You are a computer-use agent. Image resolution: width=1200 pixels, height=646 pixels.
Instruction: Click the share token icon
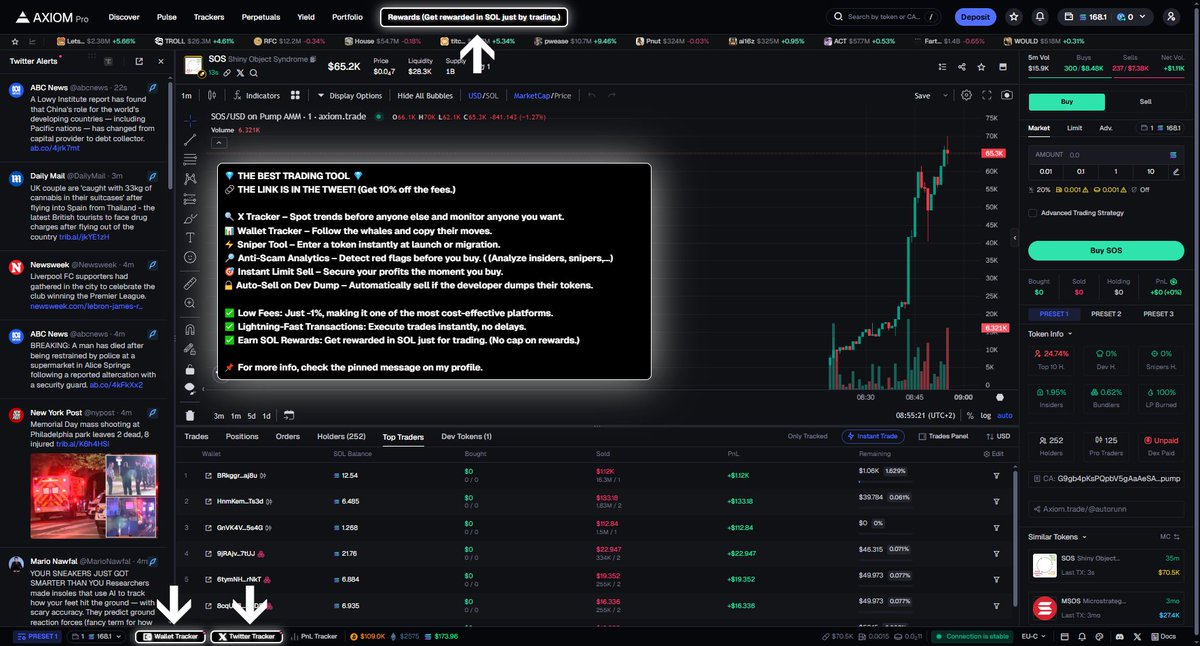coord(961,67)
